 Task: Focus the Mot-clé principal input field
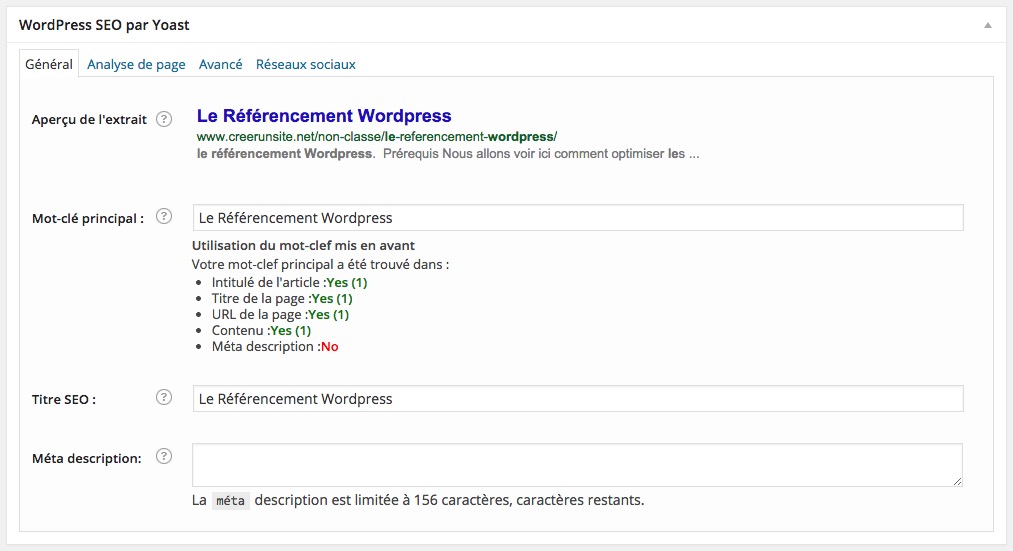click(578, 218)
